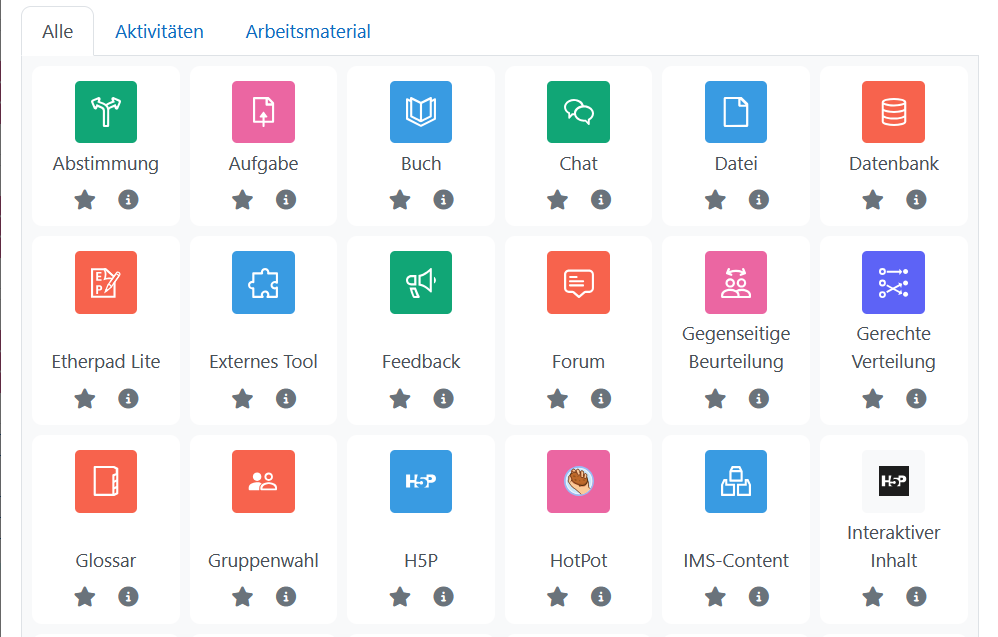Expand info for Gegenseitige Beurteilung

click(759, 399)
